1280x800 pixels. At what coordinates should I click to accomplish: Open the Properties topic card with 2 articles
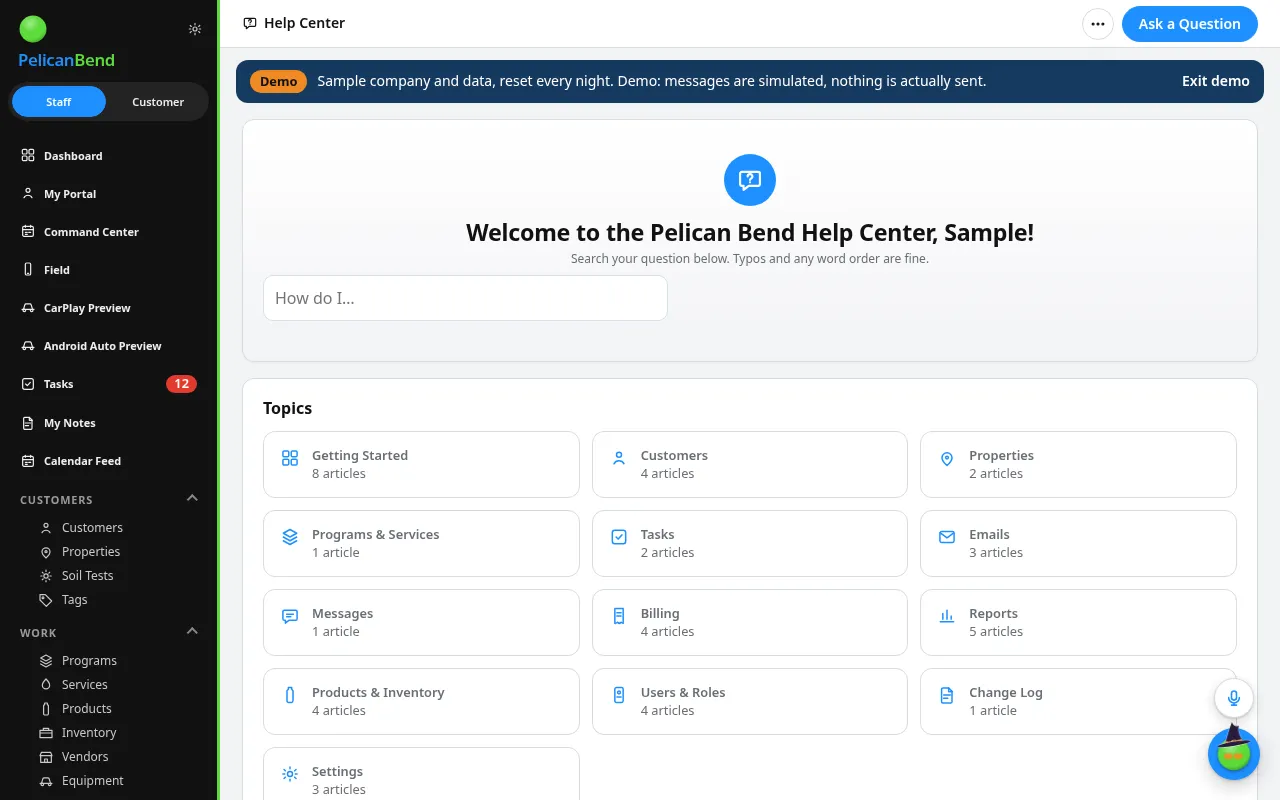[x=1078, y=464]
